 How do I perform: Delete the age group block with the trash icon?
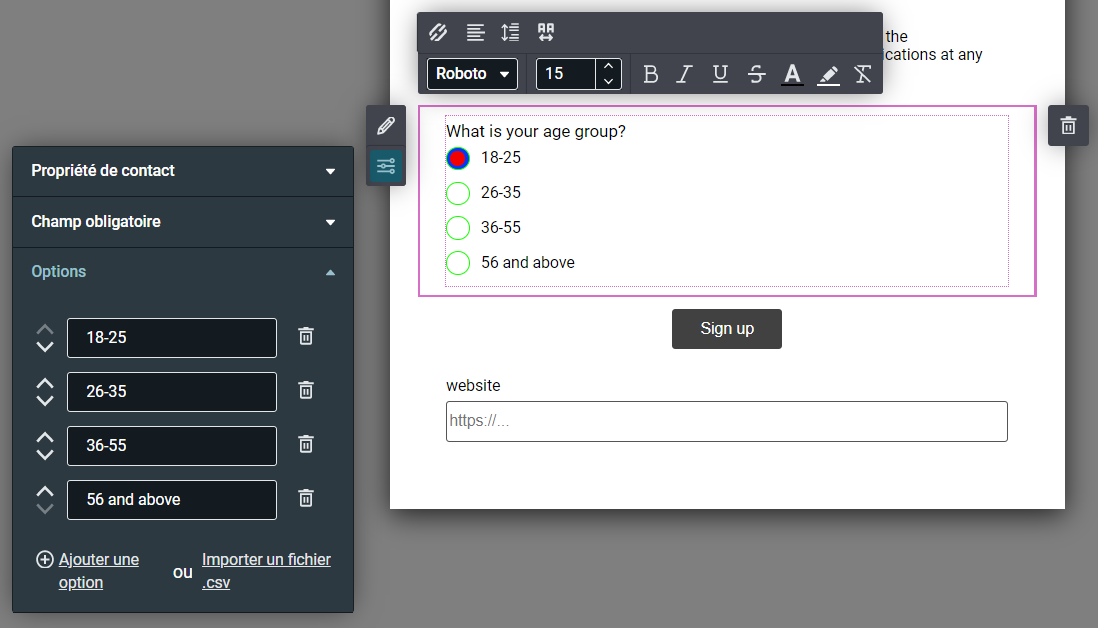pyautogui.click(x=1068, y=126)
